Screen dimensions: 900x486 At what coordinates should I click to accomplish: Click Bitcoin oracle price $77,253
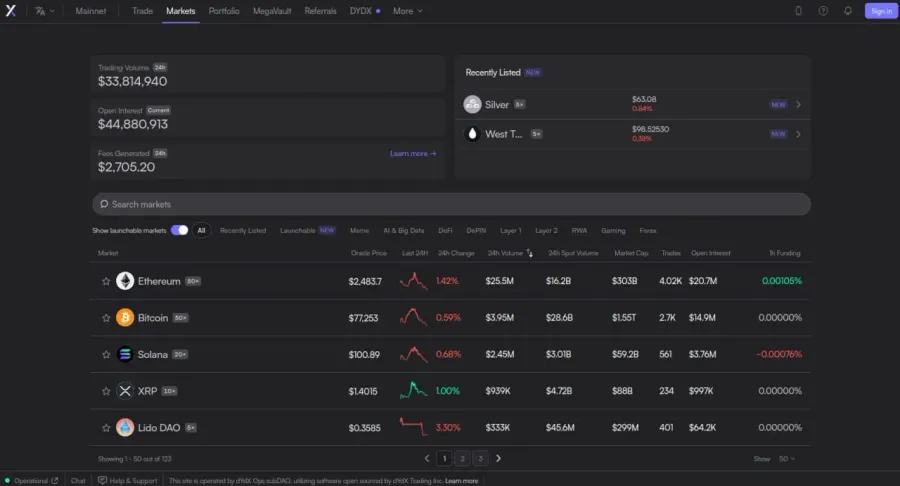[x=363, y=318]
